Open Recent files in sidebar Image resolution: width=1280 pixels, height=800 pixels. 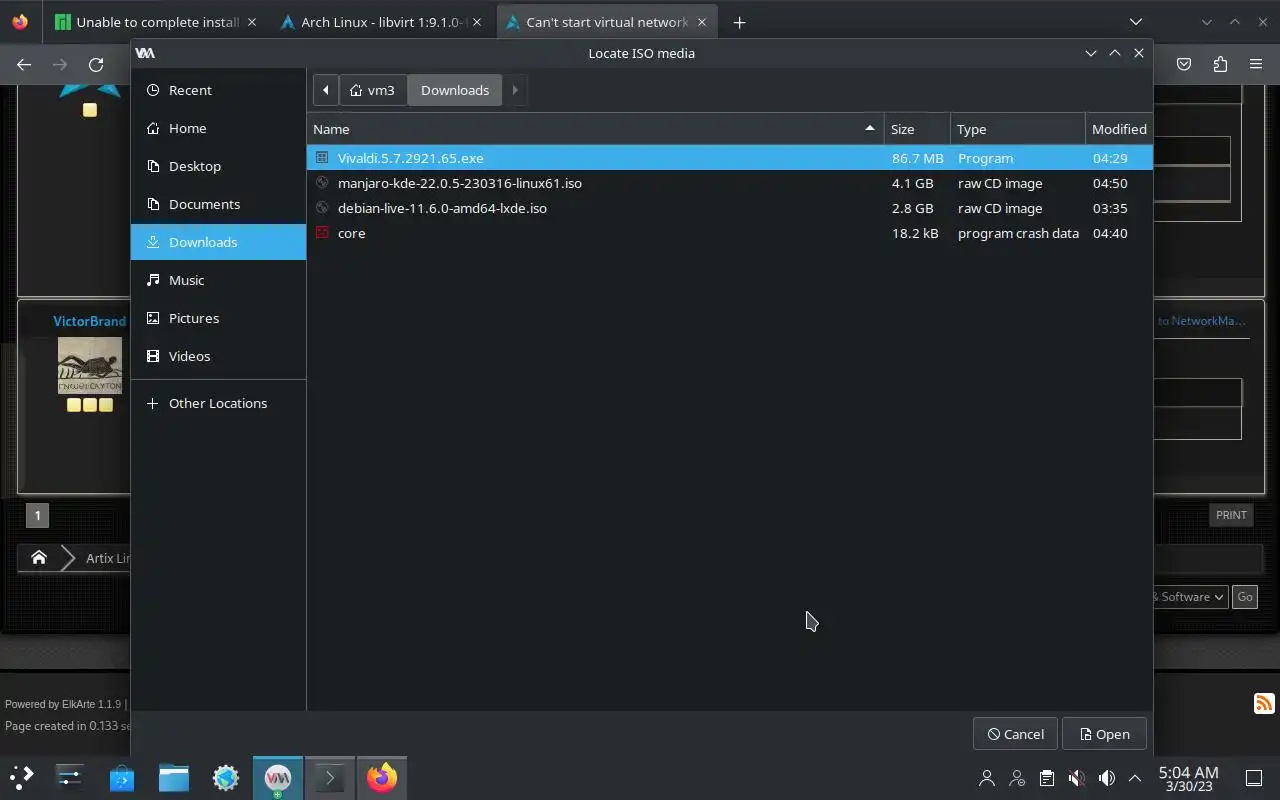(218, 90)
